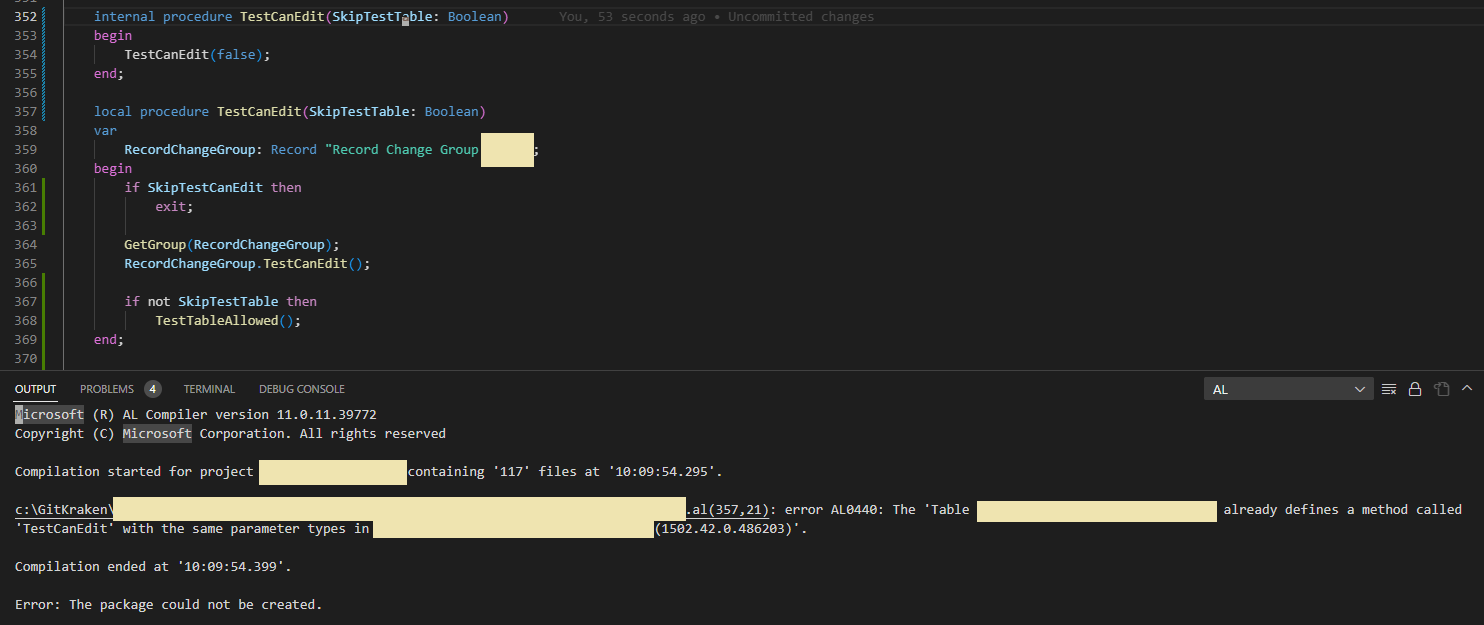Open the TERMINAL tab
Viewport: 1484px width, 625px height.
209,389
